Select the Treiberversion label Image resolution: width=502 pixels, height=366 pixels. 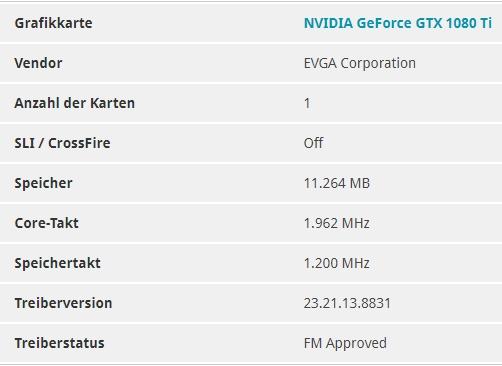pyautogui.click(x=63, y=303)
